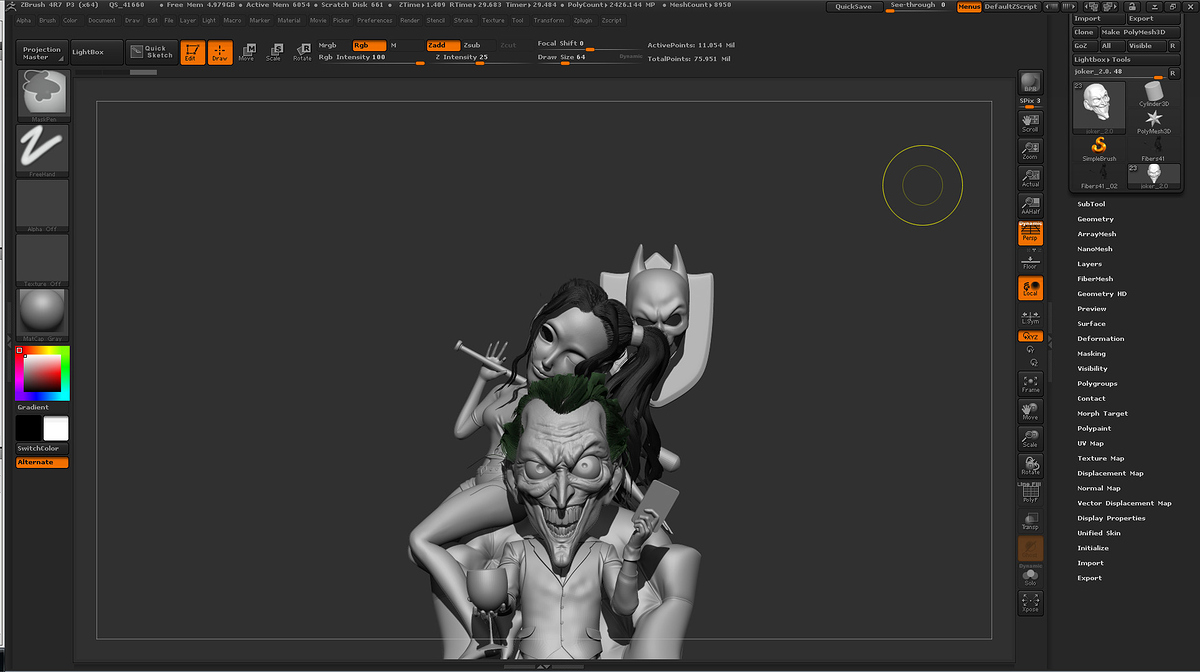Open the Zplugin menu
Viewport: 1200px width, 672px height.
(x=583, y=20)
